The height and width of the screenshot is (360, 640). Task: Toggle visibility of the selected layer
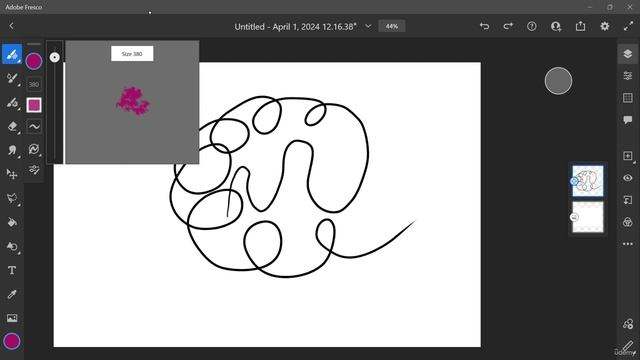[628, 178]
